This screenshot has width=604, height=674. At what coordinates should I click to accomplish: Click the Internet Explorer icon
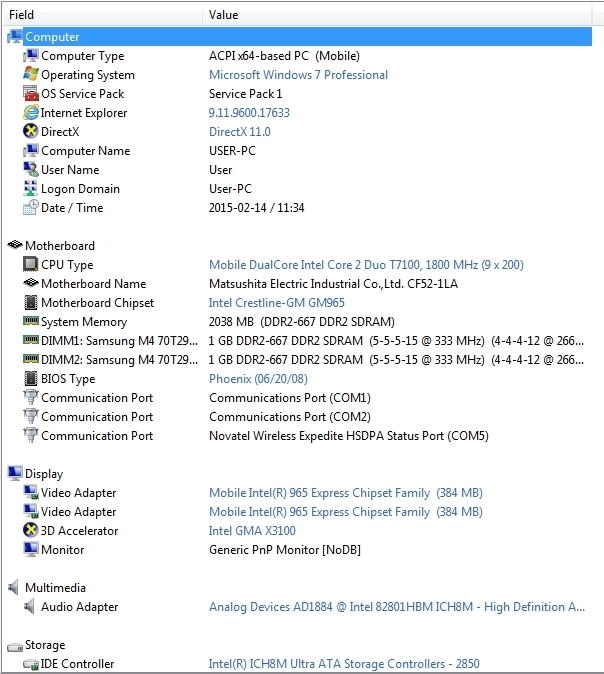(x=31, y=113)
